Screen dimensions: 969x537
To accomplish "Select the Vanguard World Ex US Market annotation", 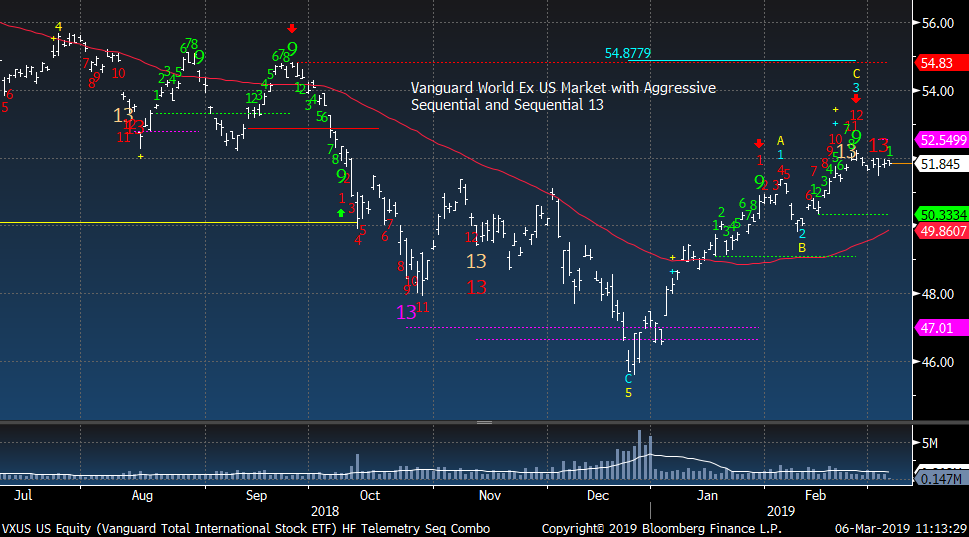I will 563,96.
